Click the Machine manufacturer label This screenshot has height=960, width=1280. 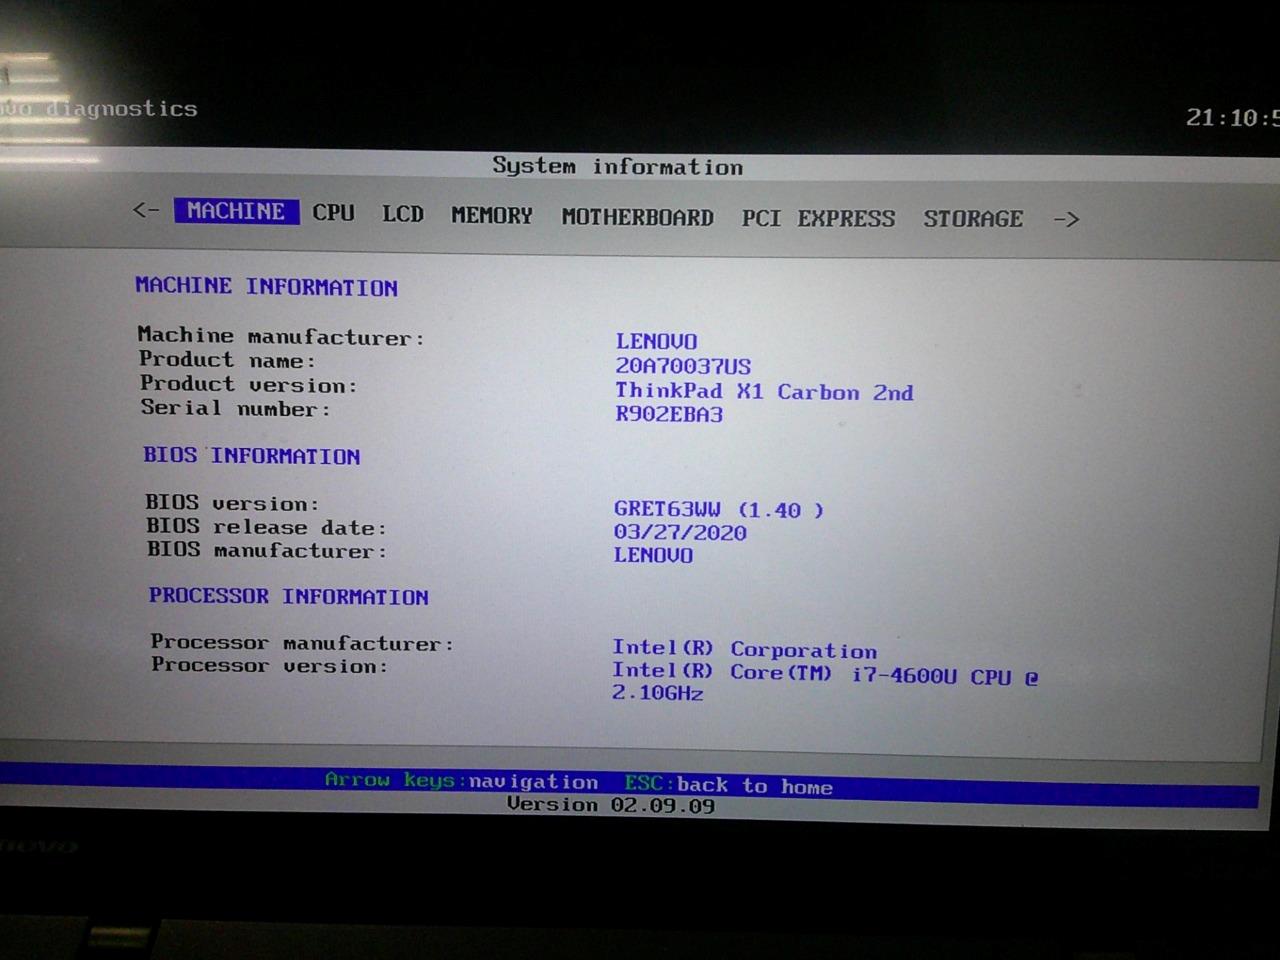tap(281, 337)
